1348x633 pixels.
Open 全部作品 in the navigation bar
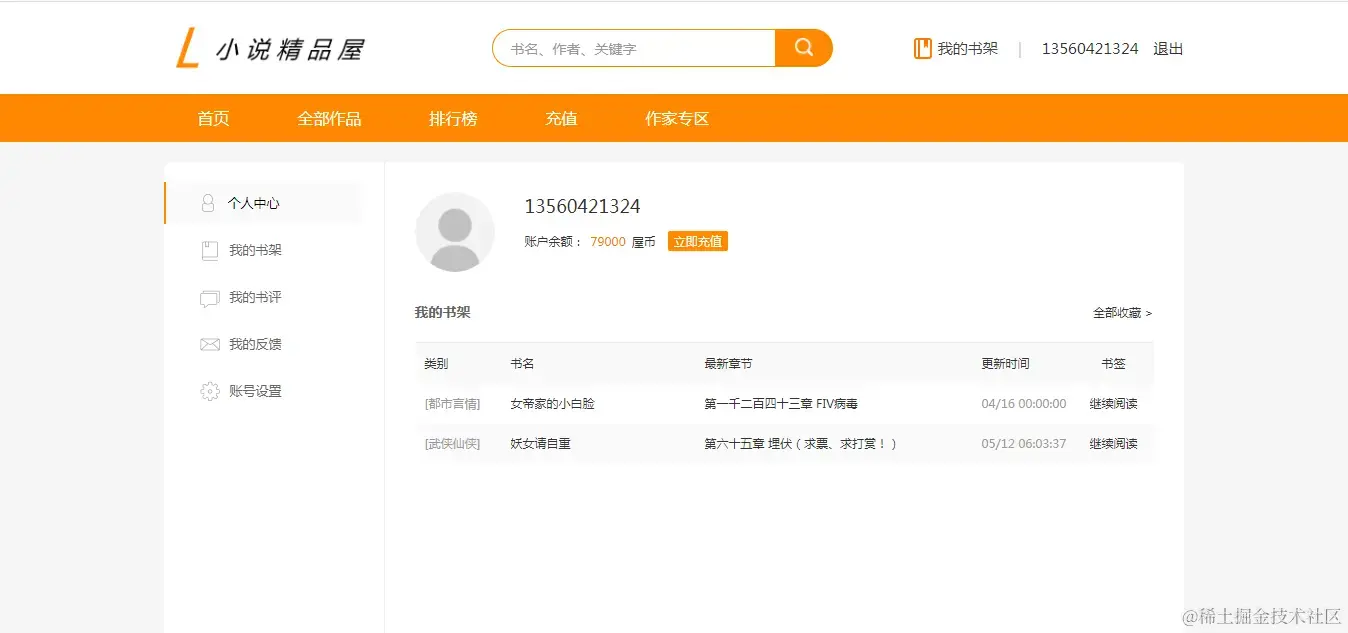click(329, 118)
